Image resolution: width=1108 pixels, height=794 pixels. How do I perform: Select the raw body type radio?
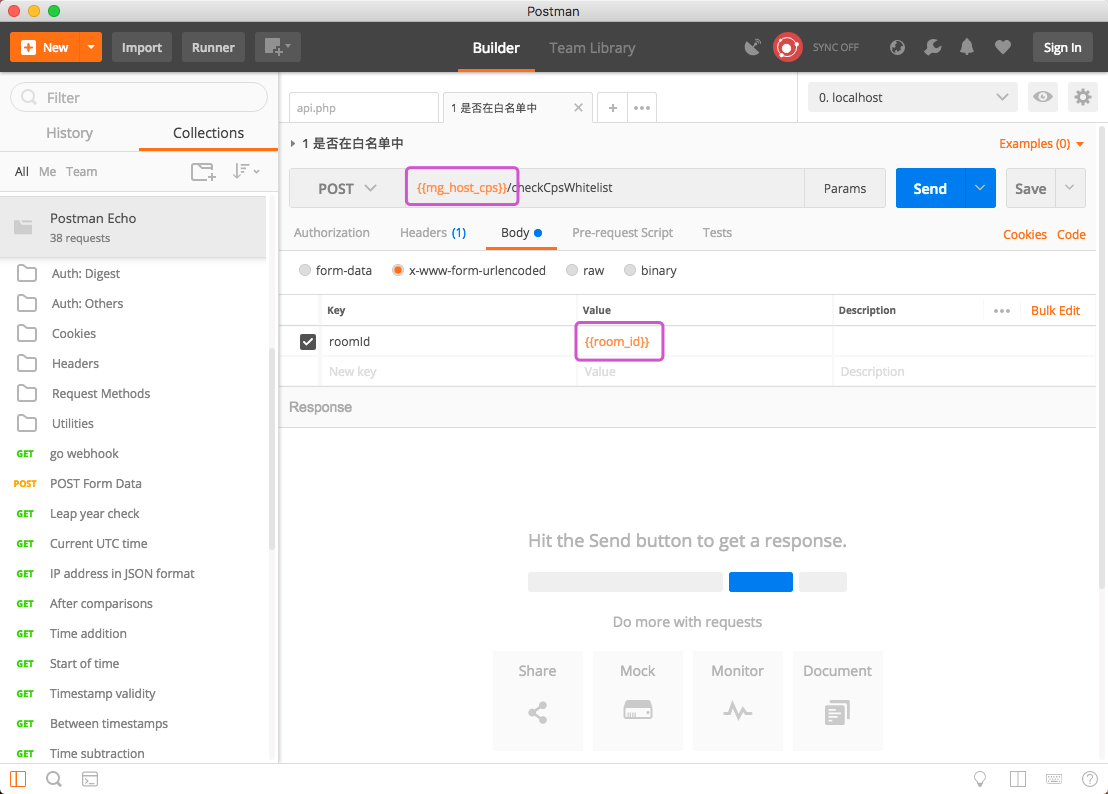point(572,270)
